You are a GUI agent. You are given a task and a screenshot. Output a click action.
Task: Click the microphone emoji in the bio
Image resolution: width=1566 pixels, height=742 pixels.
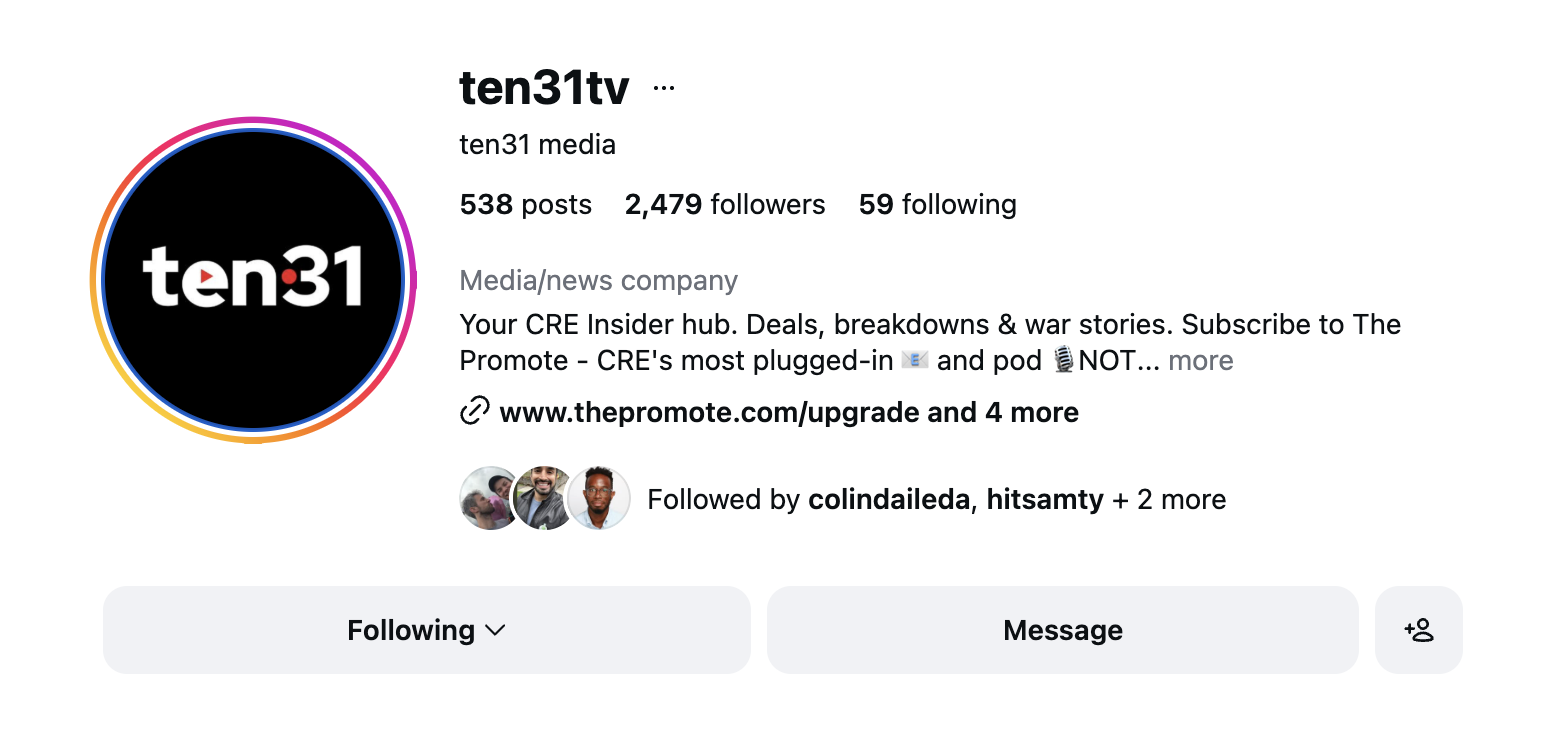(x=1064, y=360)
